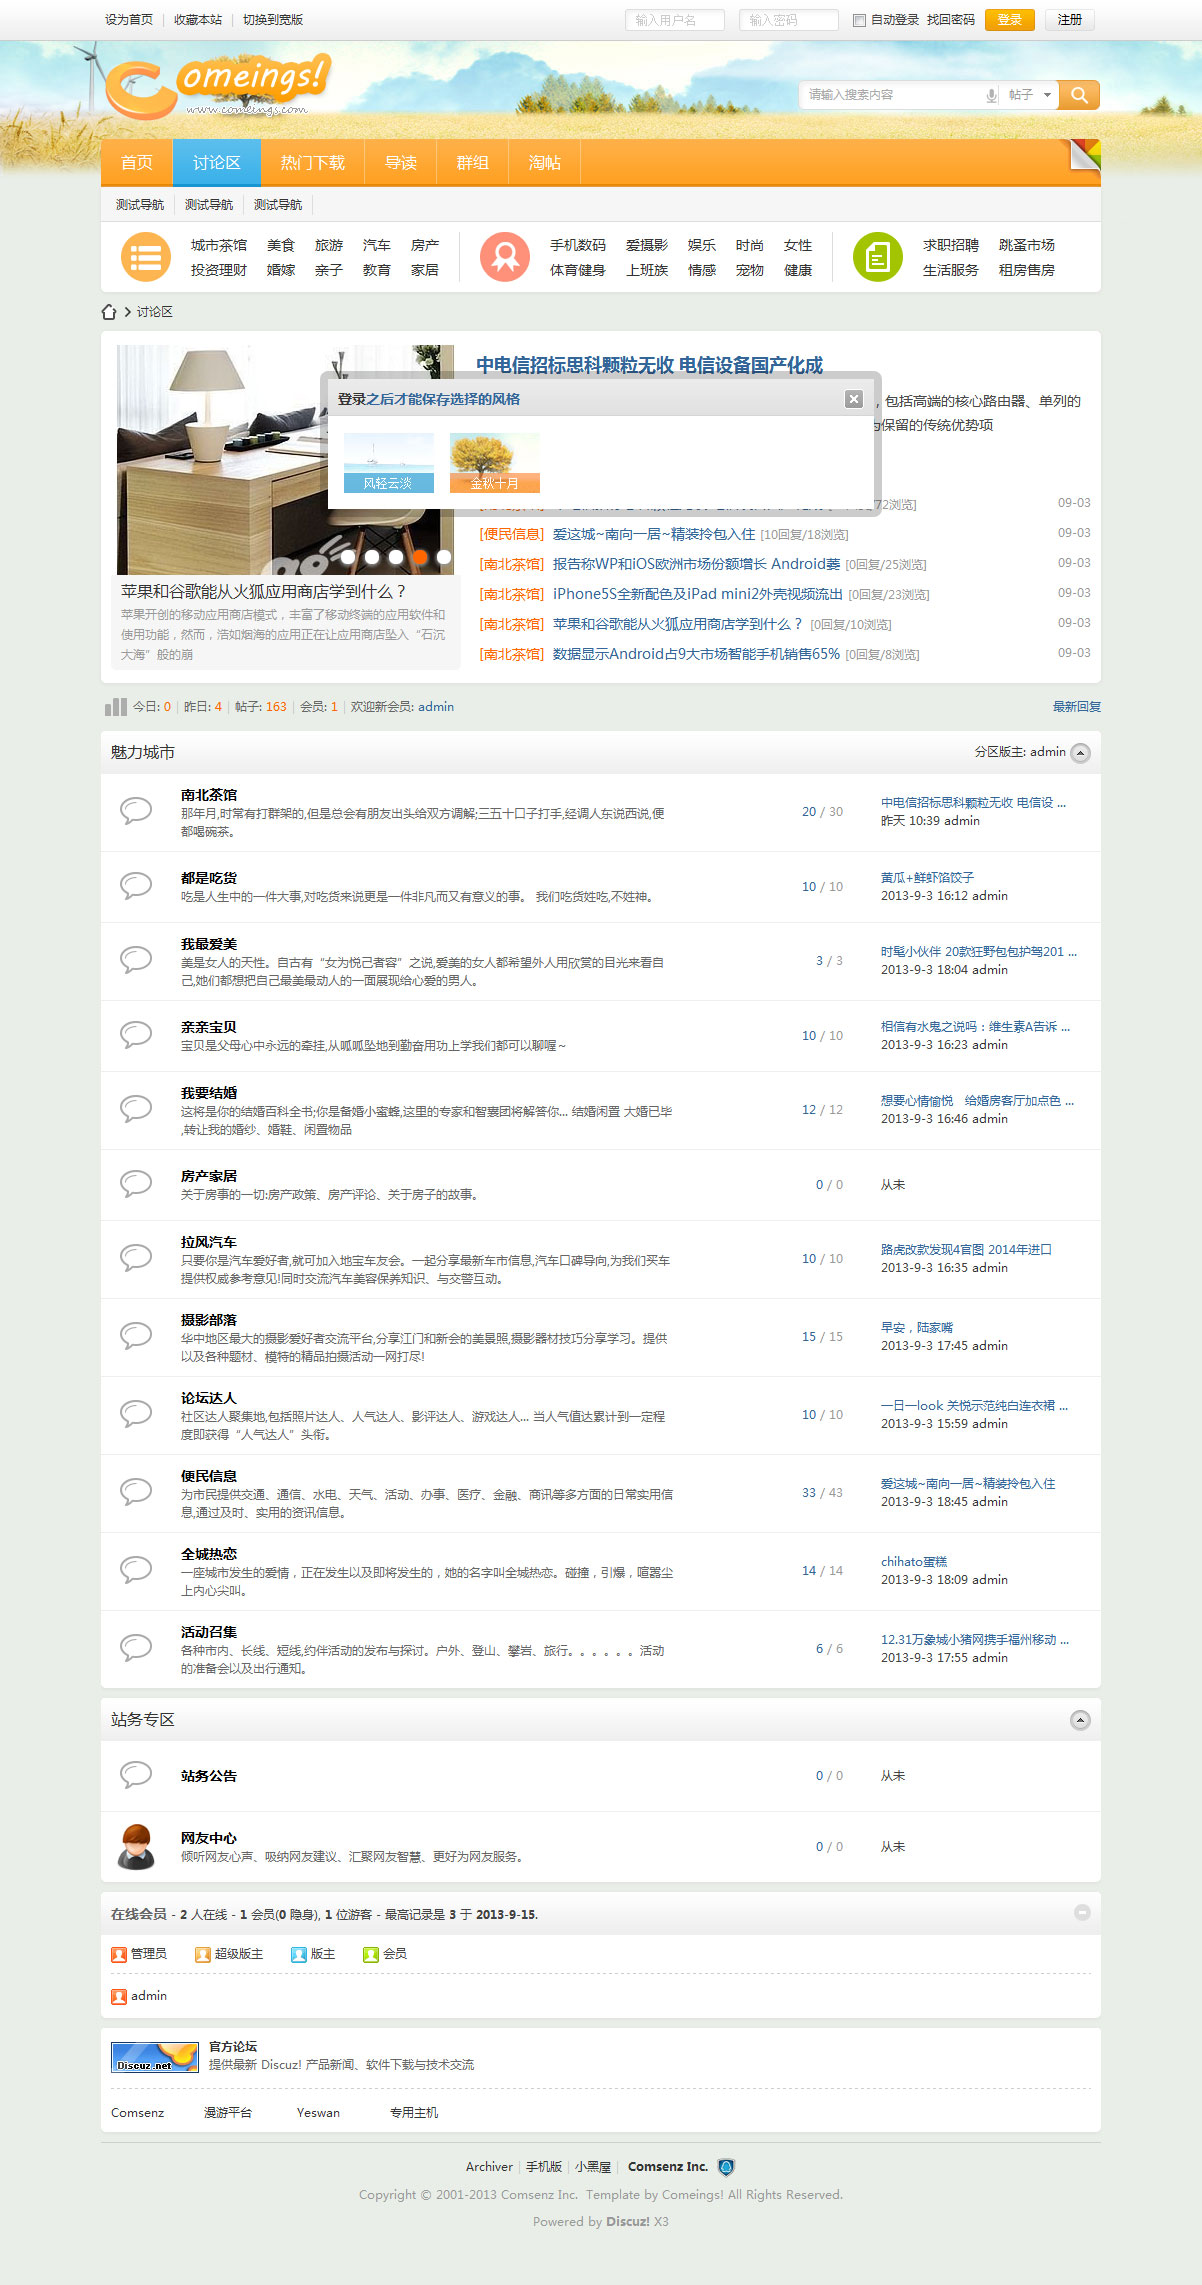This screenshot has height=2285, width=1202.
Task: Click the speech bubble icon for 站务公告
Action: 136,1775
